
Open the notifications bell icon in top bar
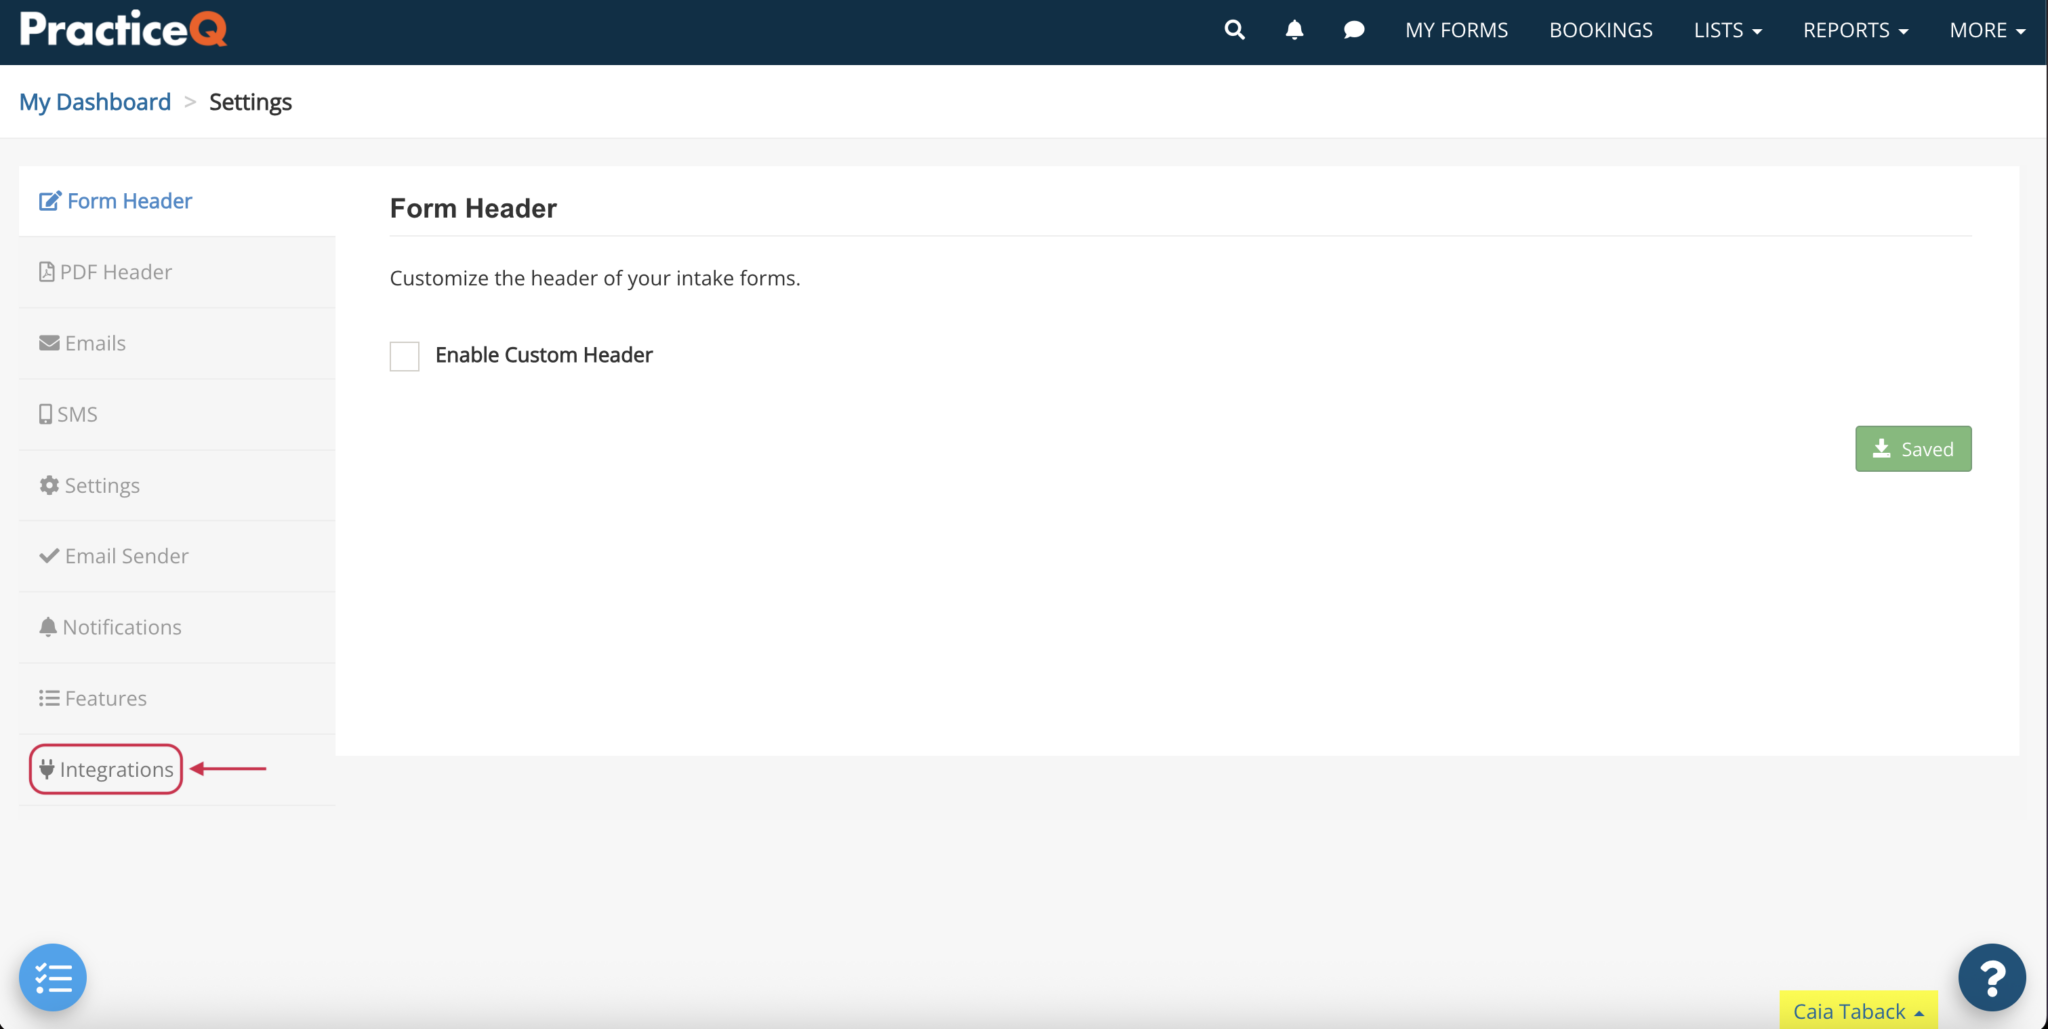click(x=1294, y=30)
